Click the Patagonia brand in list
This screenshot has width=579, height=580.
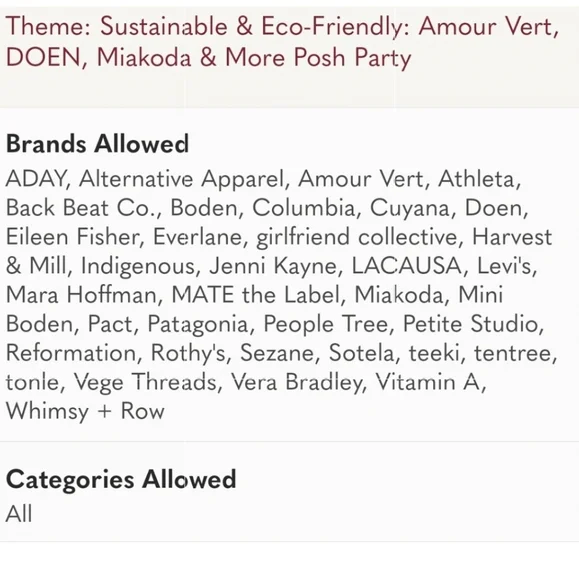coord(198,324)
